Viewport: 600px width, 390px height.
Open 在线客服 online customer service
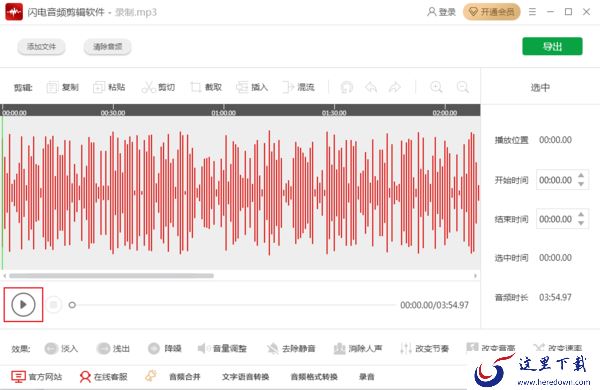coord(103,377)
